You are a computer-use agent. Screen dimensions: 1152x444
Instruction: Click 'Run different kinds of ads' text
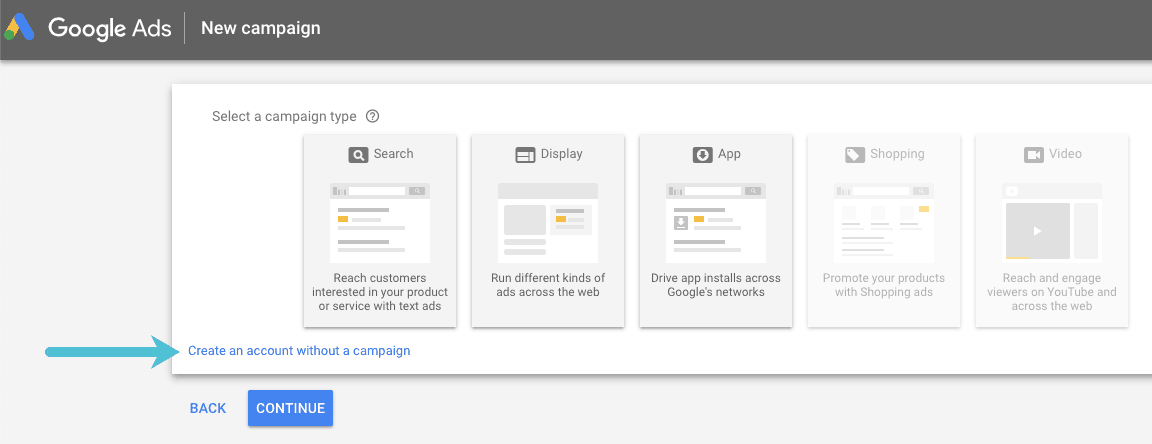point(548,285)
